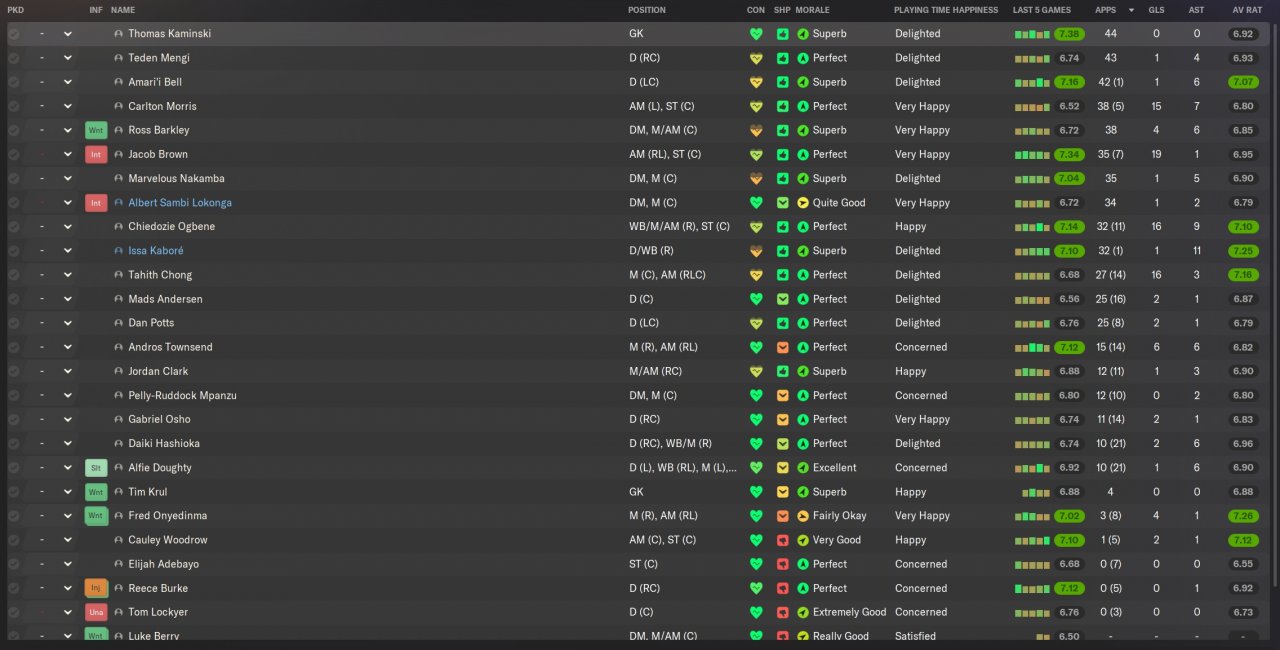Image resolution: width=1280 pixels, height=650 pixels.
Task: Open Thomas Kaminski's player profile
Action: [170, 34]
